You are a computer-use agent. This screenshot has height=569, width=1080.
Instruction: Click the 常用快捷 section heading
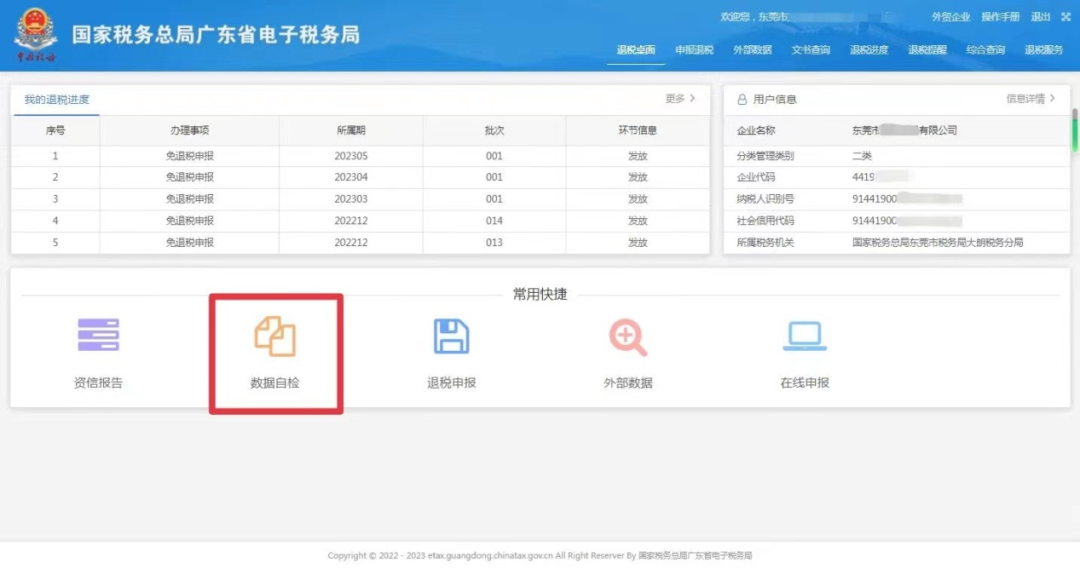click(x=540, y=294)
